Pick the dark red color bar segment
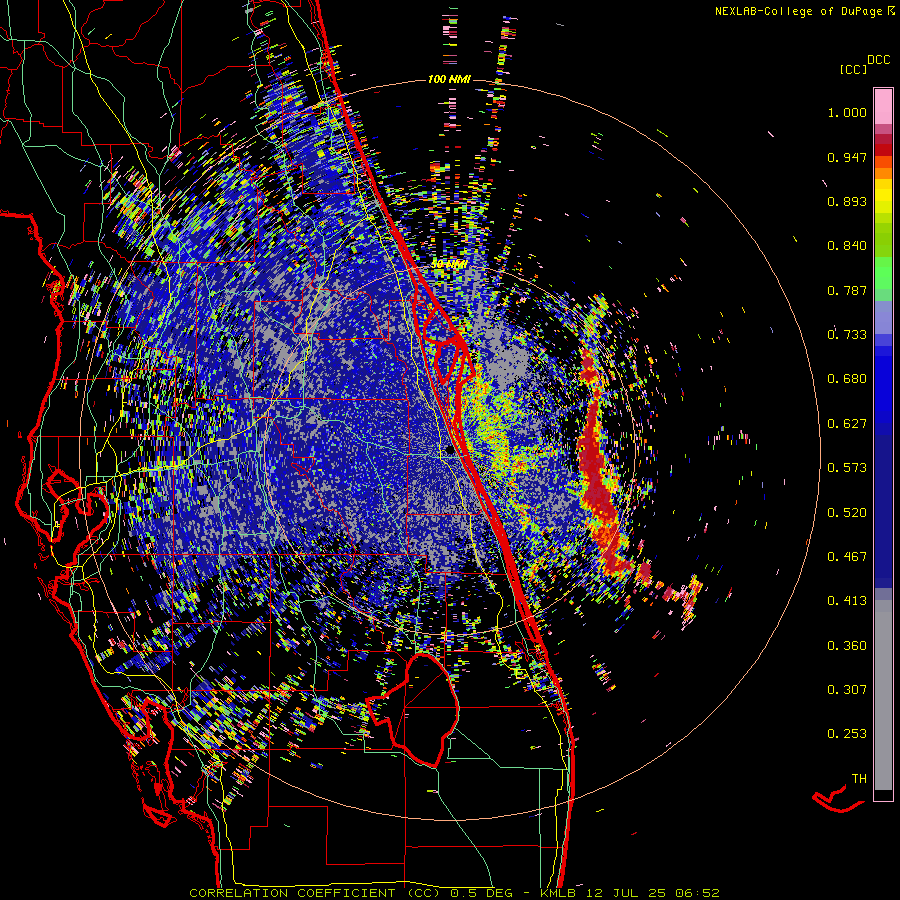This screenshot has height=900, width=900. click(x=883, y=149)
